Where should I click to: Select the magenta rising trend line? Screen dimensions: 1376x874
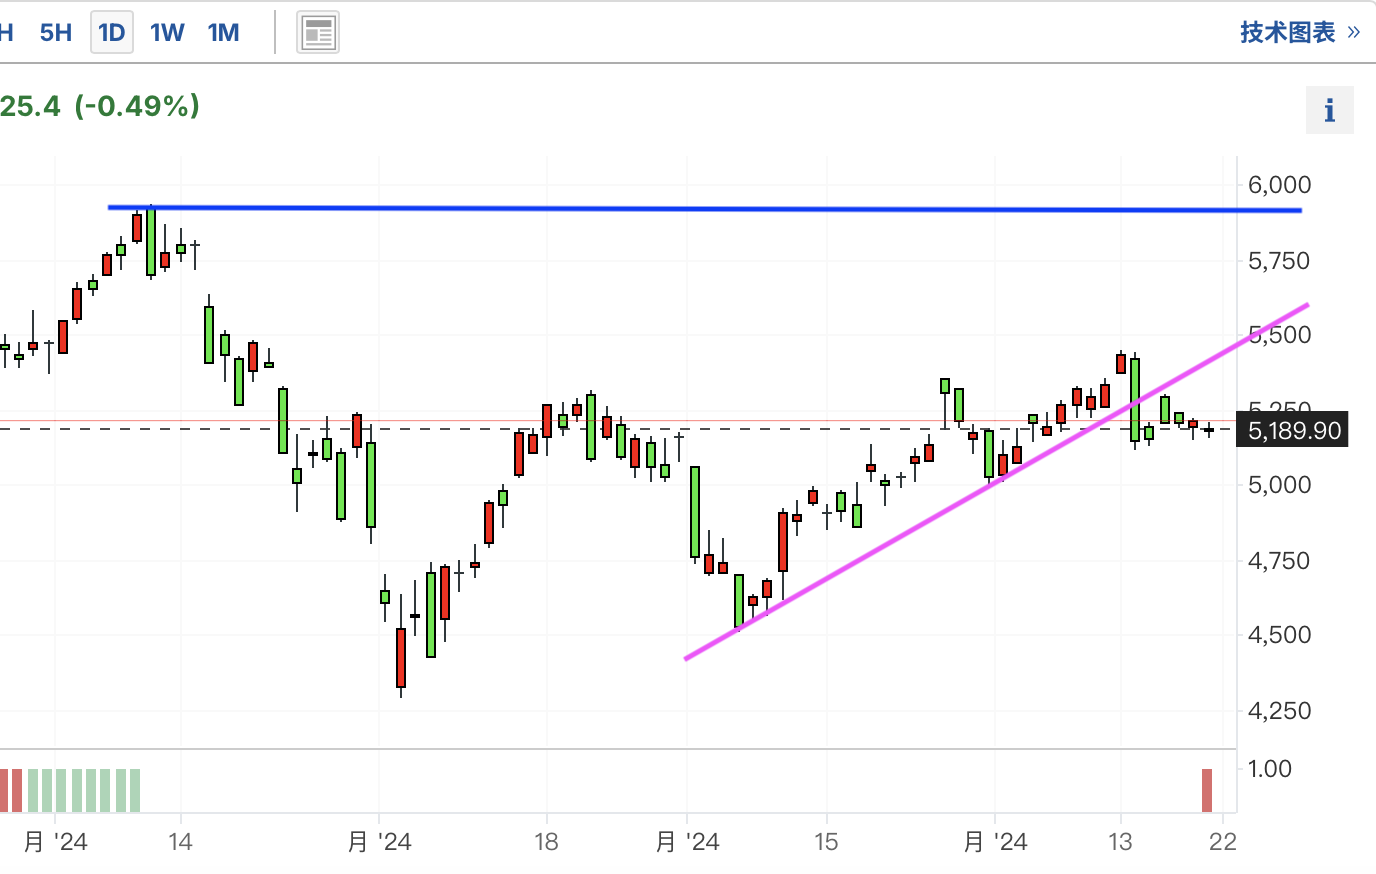tap(996, 481)
